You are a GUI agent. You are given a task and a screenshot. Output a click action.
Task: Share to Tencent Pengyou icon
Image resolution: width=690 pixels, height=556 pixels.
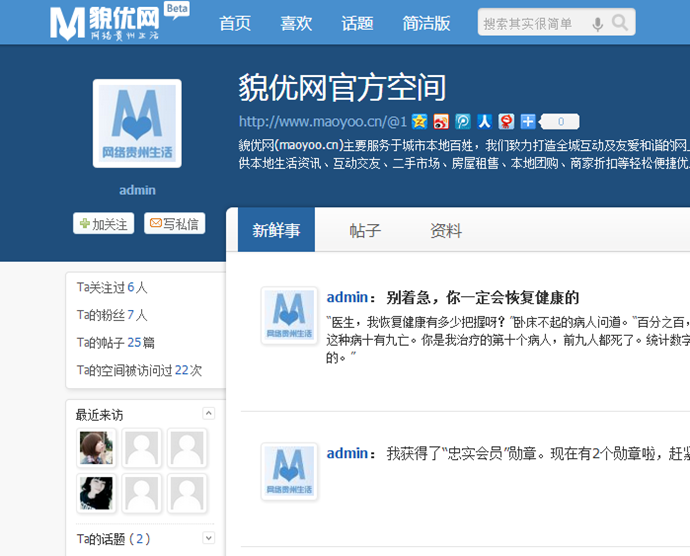coord(462,122)
